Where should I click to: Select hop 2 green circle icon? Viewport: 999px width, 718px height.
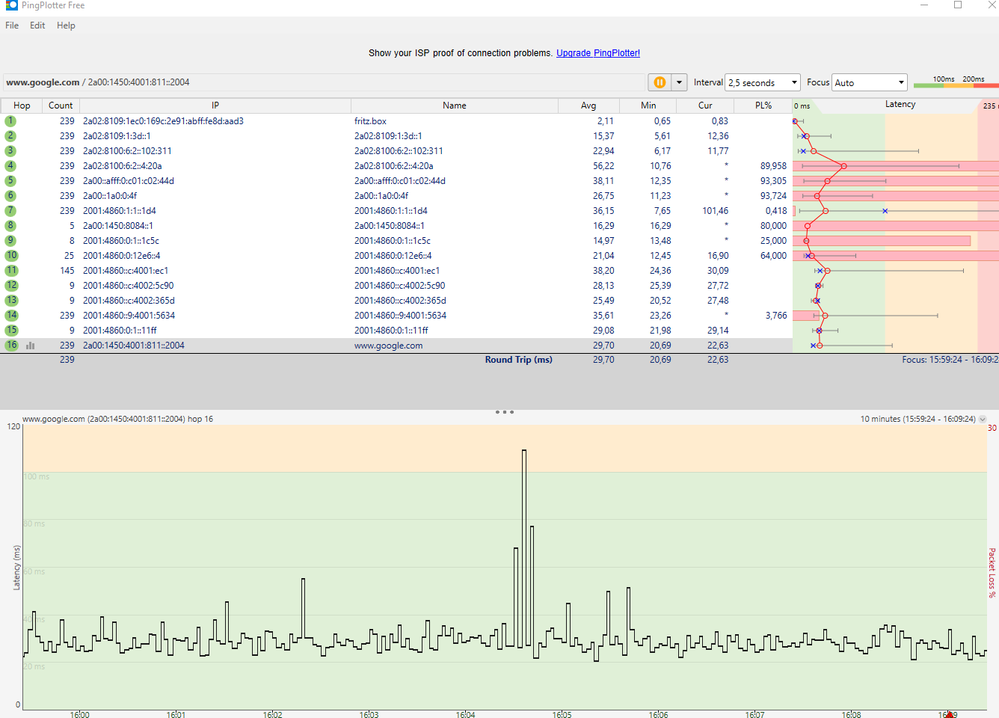pos(11,136)
